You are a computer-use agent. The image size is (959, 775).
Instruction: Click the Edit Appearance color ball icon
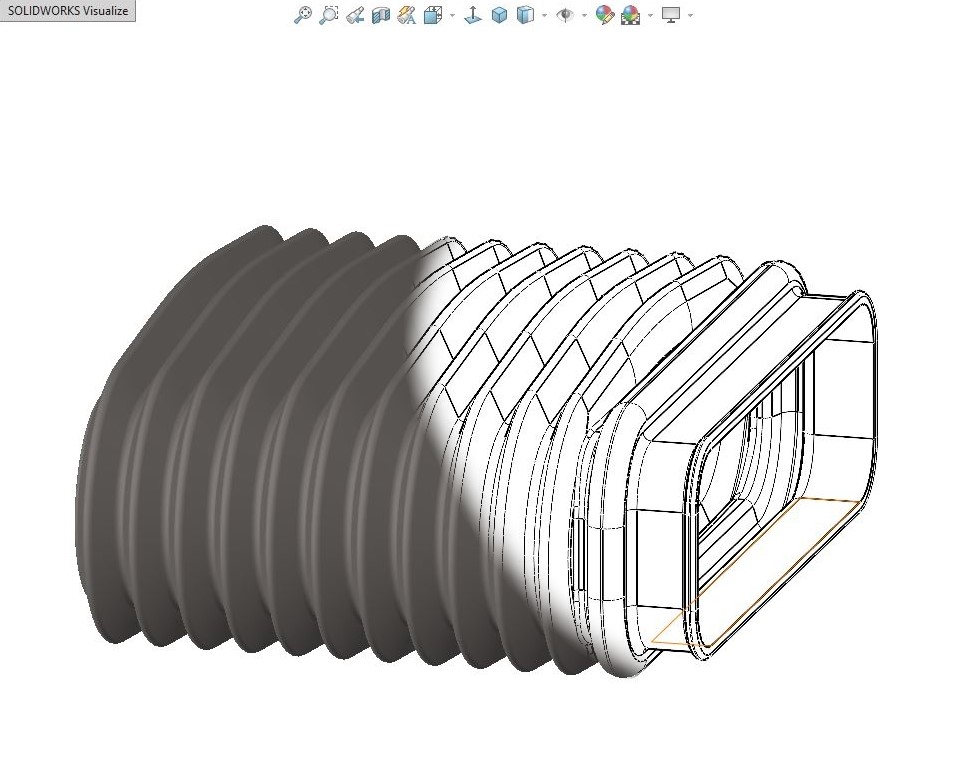604,15
